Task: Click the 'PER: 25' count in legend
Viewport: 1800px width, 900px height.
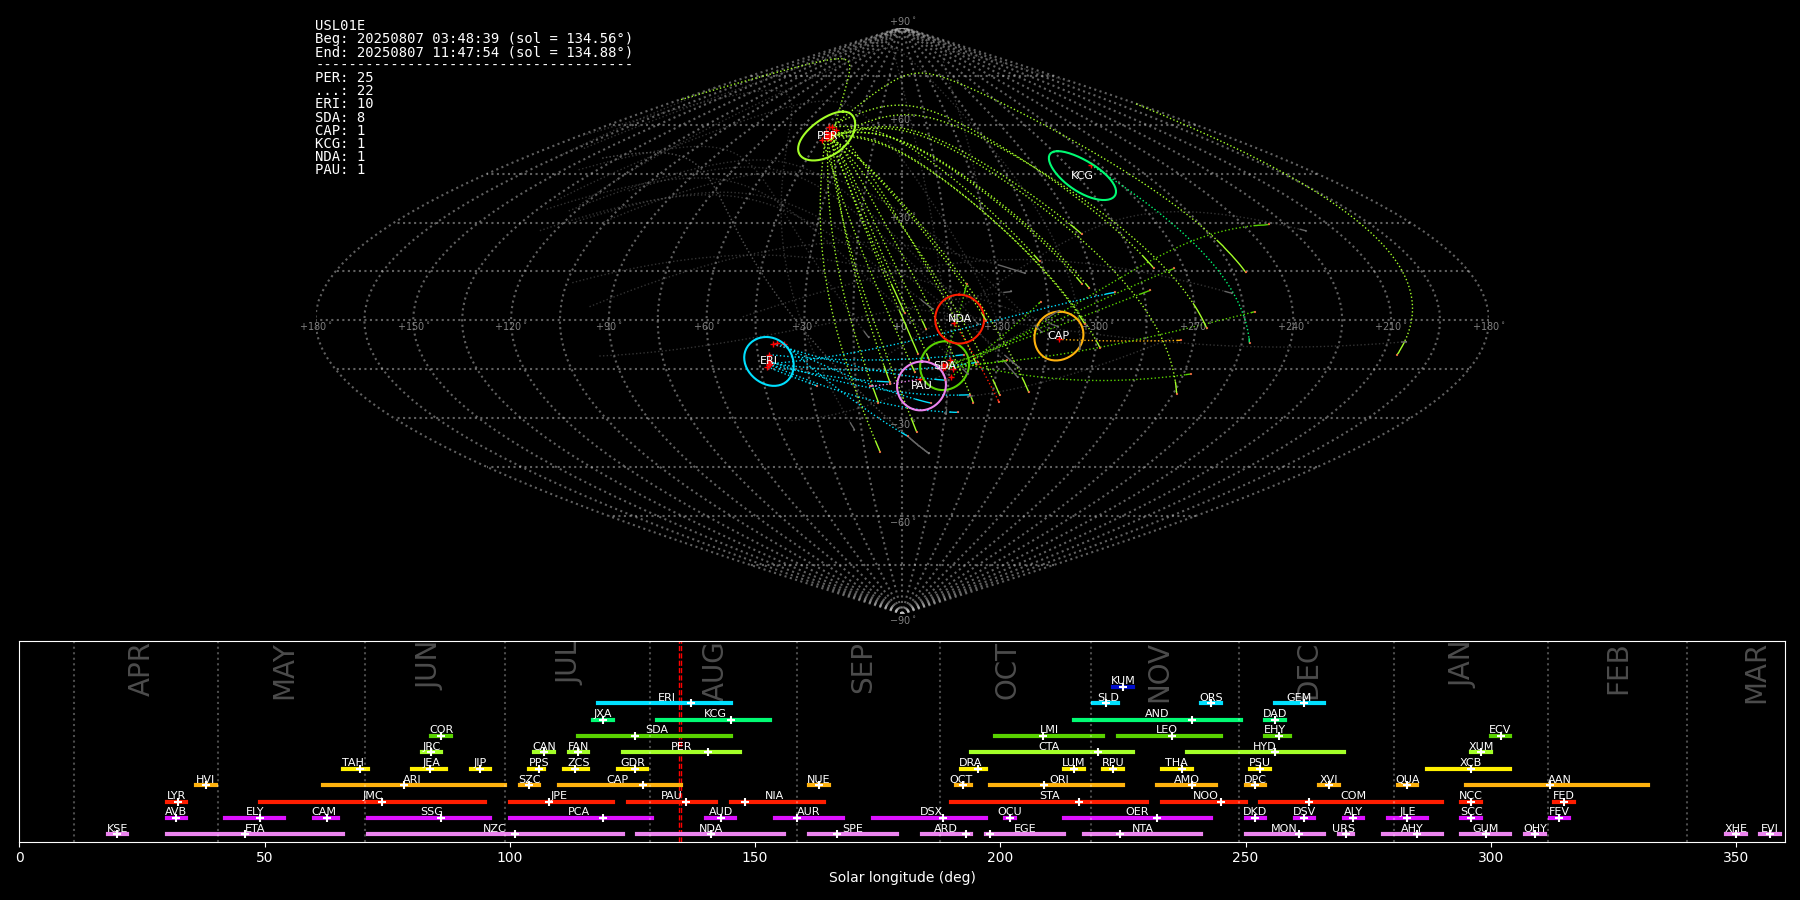Action: [344, 78]
